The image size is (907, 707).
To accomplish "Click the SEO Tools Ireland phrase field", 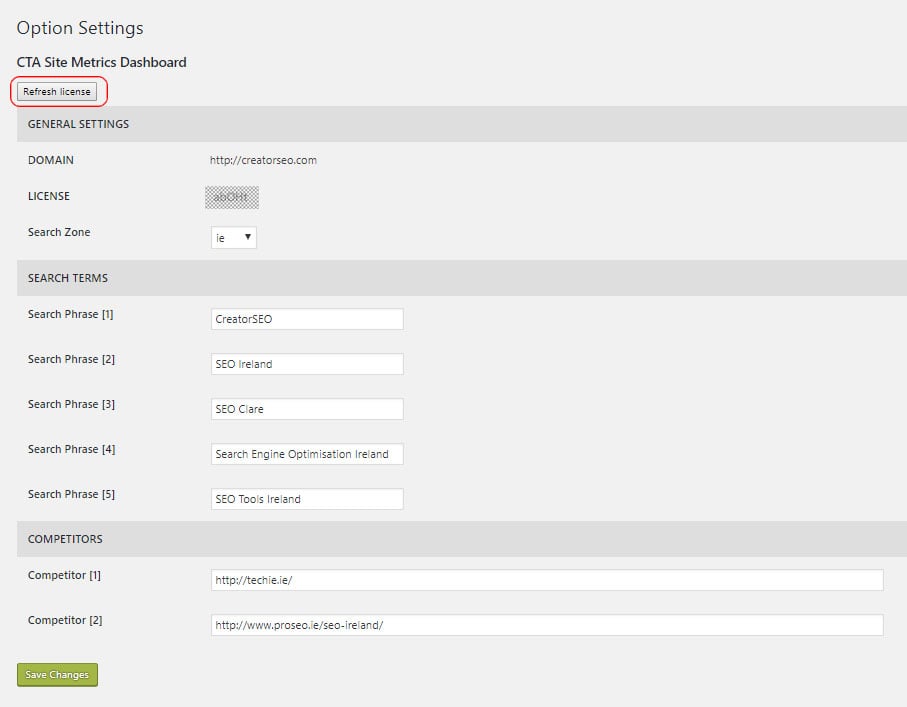I will [x=306, y=498].
